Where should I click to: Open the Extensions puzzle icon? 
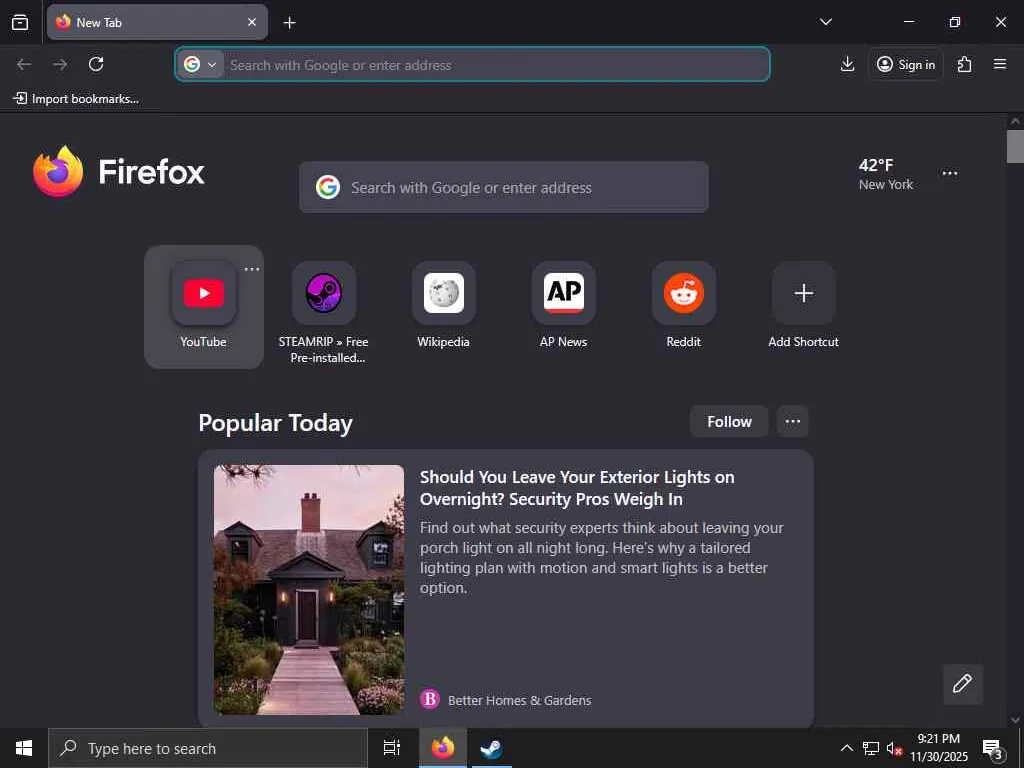(965, 64)
